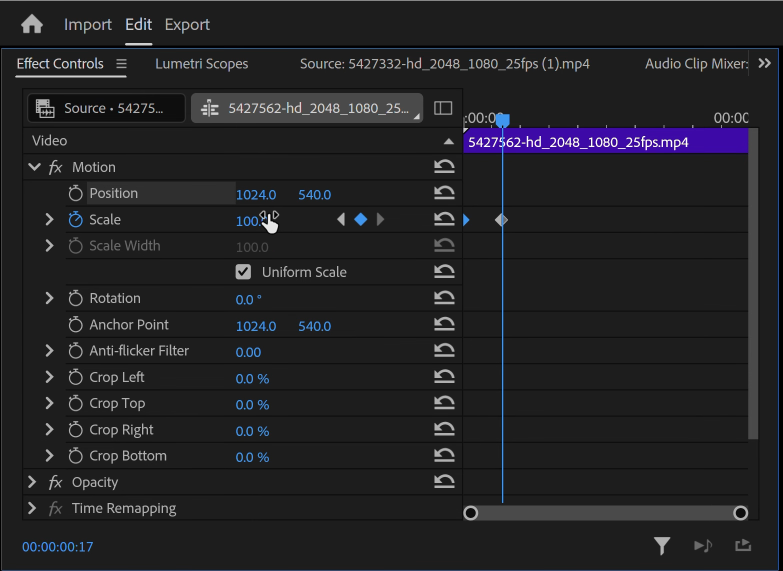Screen dimensions: 783x571
Task: Expand the Scale property
Action: [49, 219]
